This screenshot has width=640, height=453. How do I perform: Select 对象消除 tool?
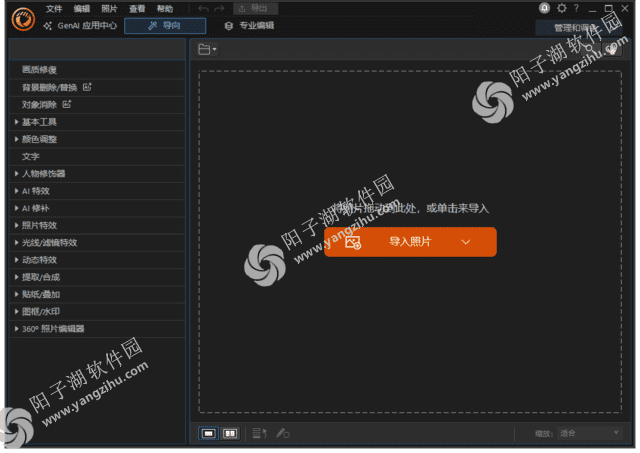pos(97,104)
